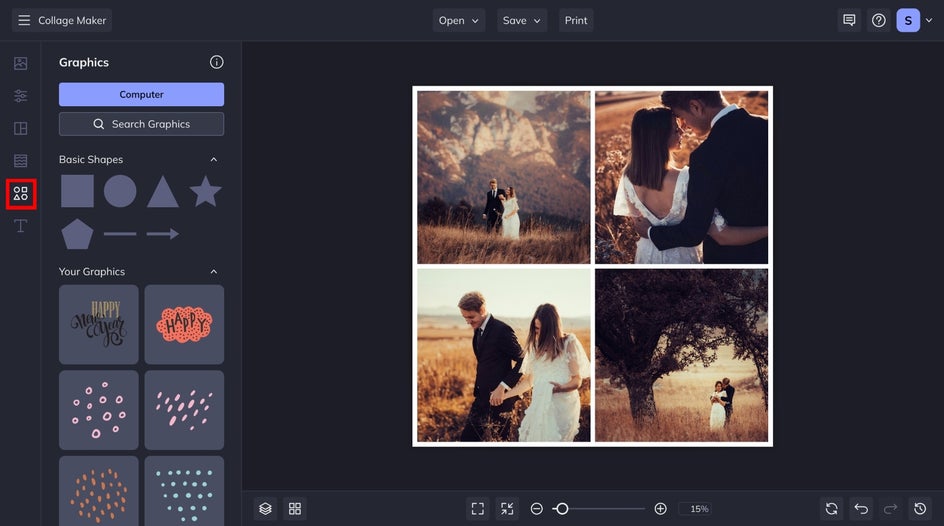Click the zoom slider handle

pos(562,509)
